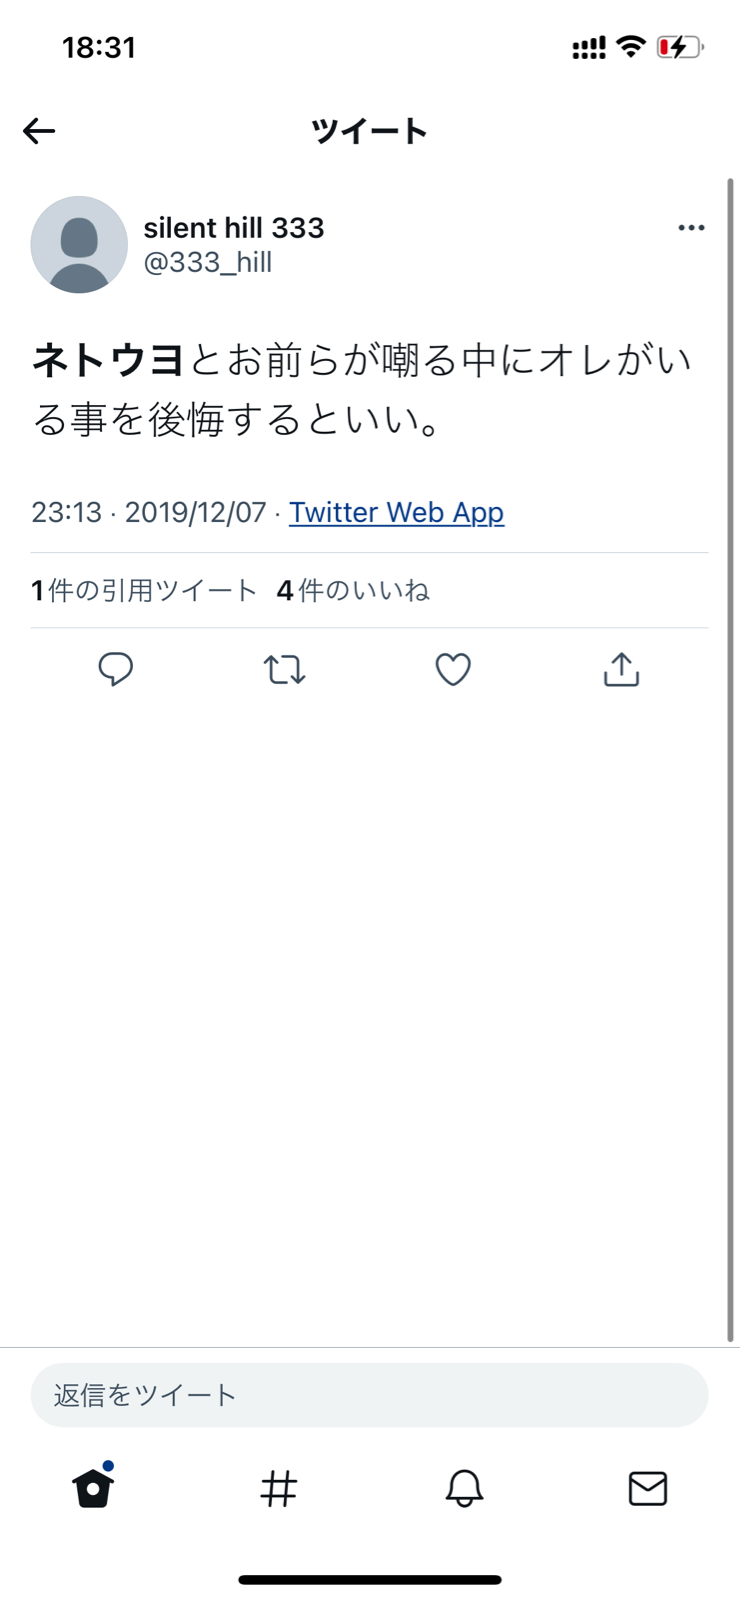740x1600 pixels.
Task: Open the hashtag Explore tab
Action: click(x=279, y=1488)
